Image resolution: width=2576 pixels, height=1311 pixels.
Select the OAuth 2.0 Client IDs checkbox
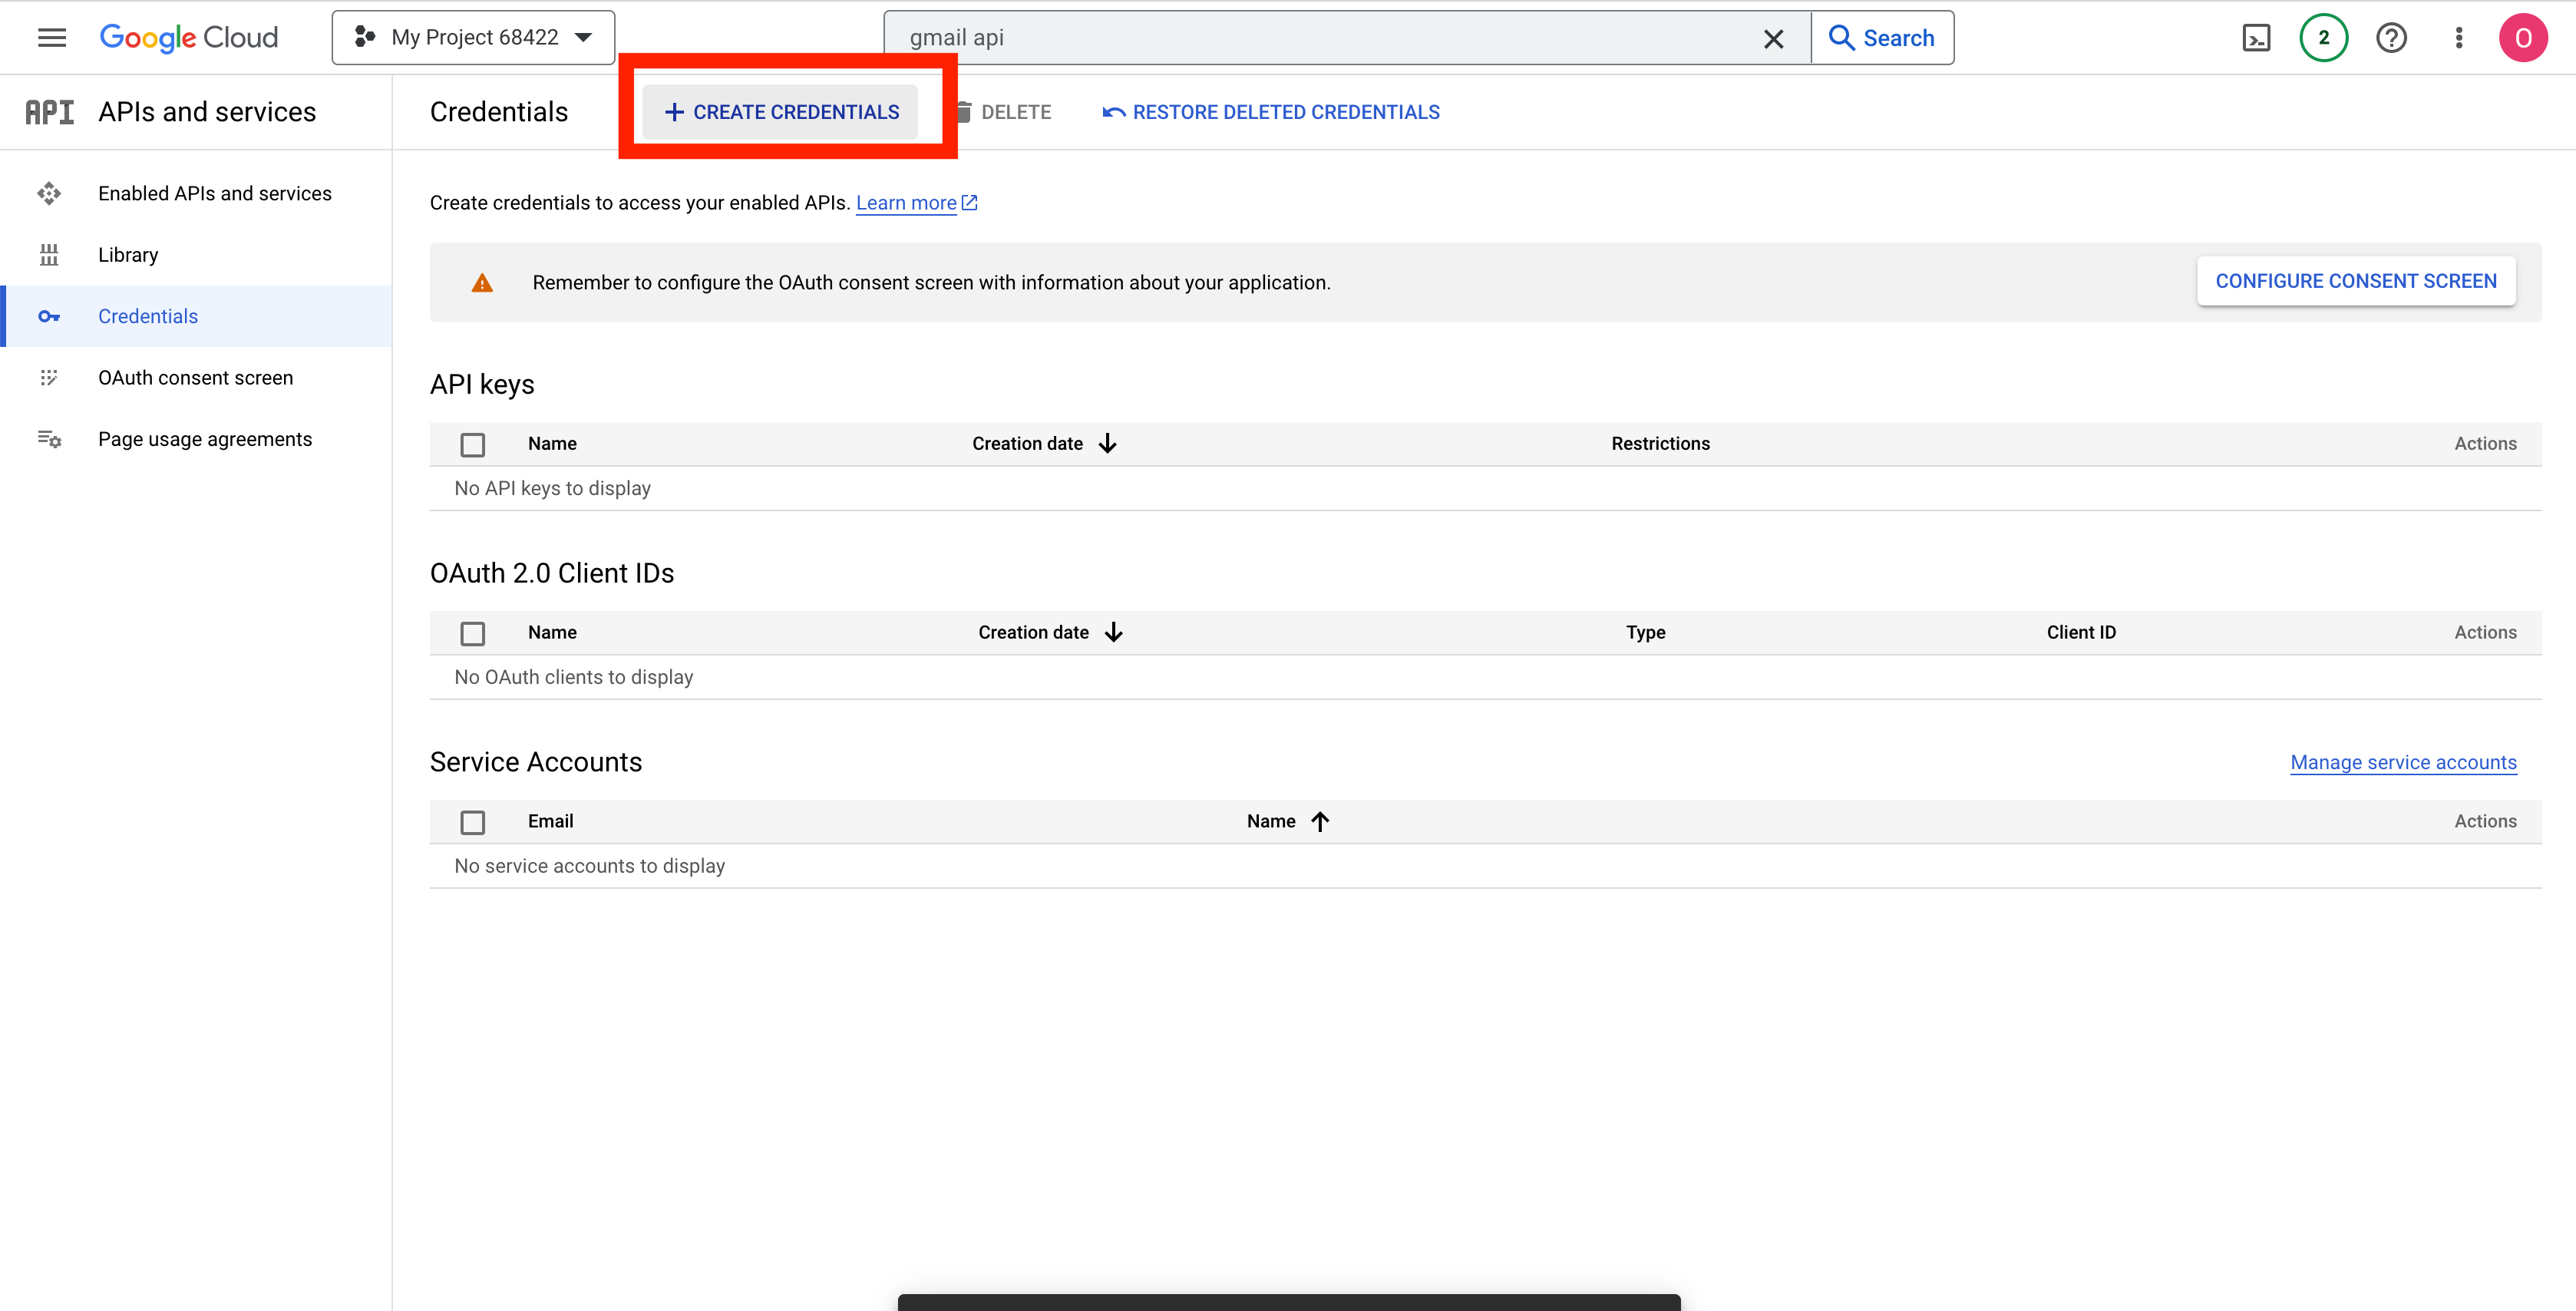tap(473, 632)
